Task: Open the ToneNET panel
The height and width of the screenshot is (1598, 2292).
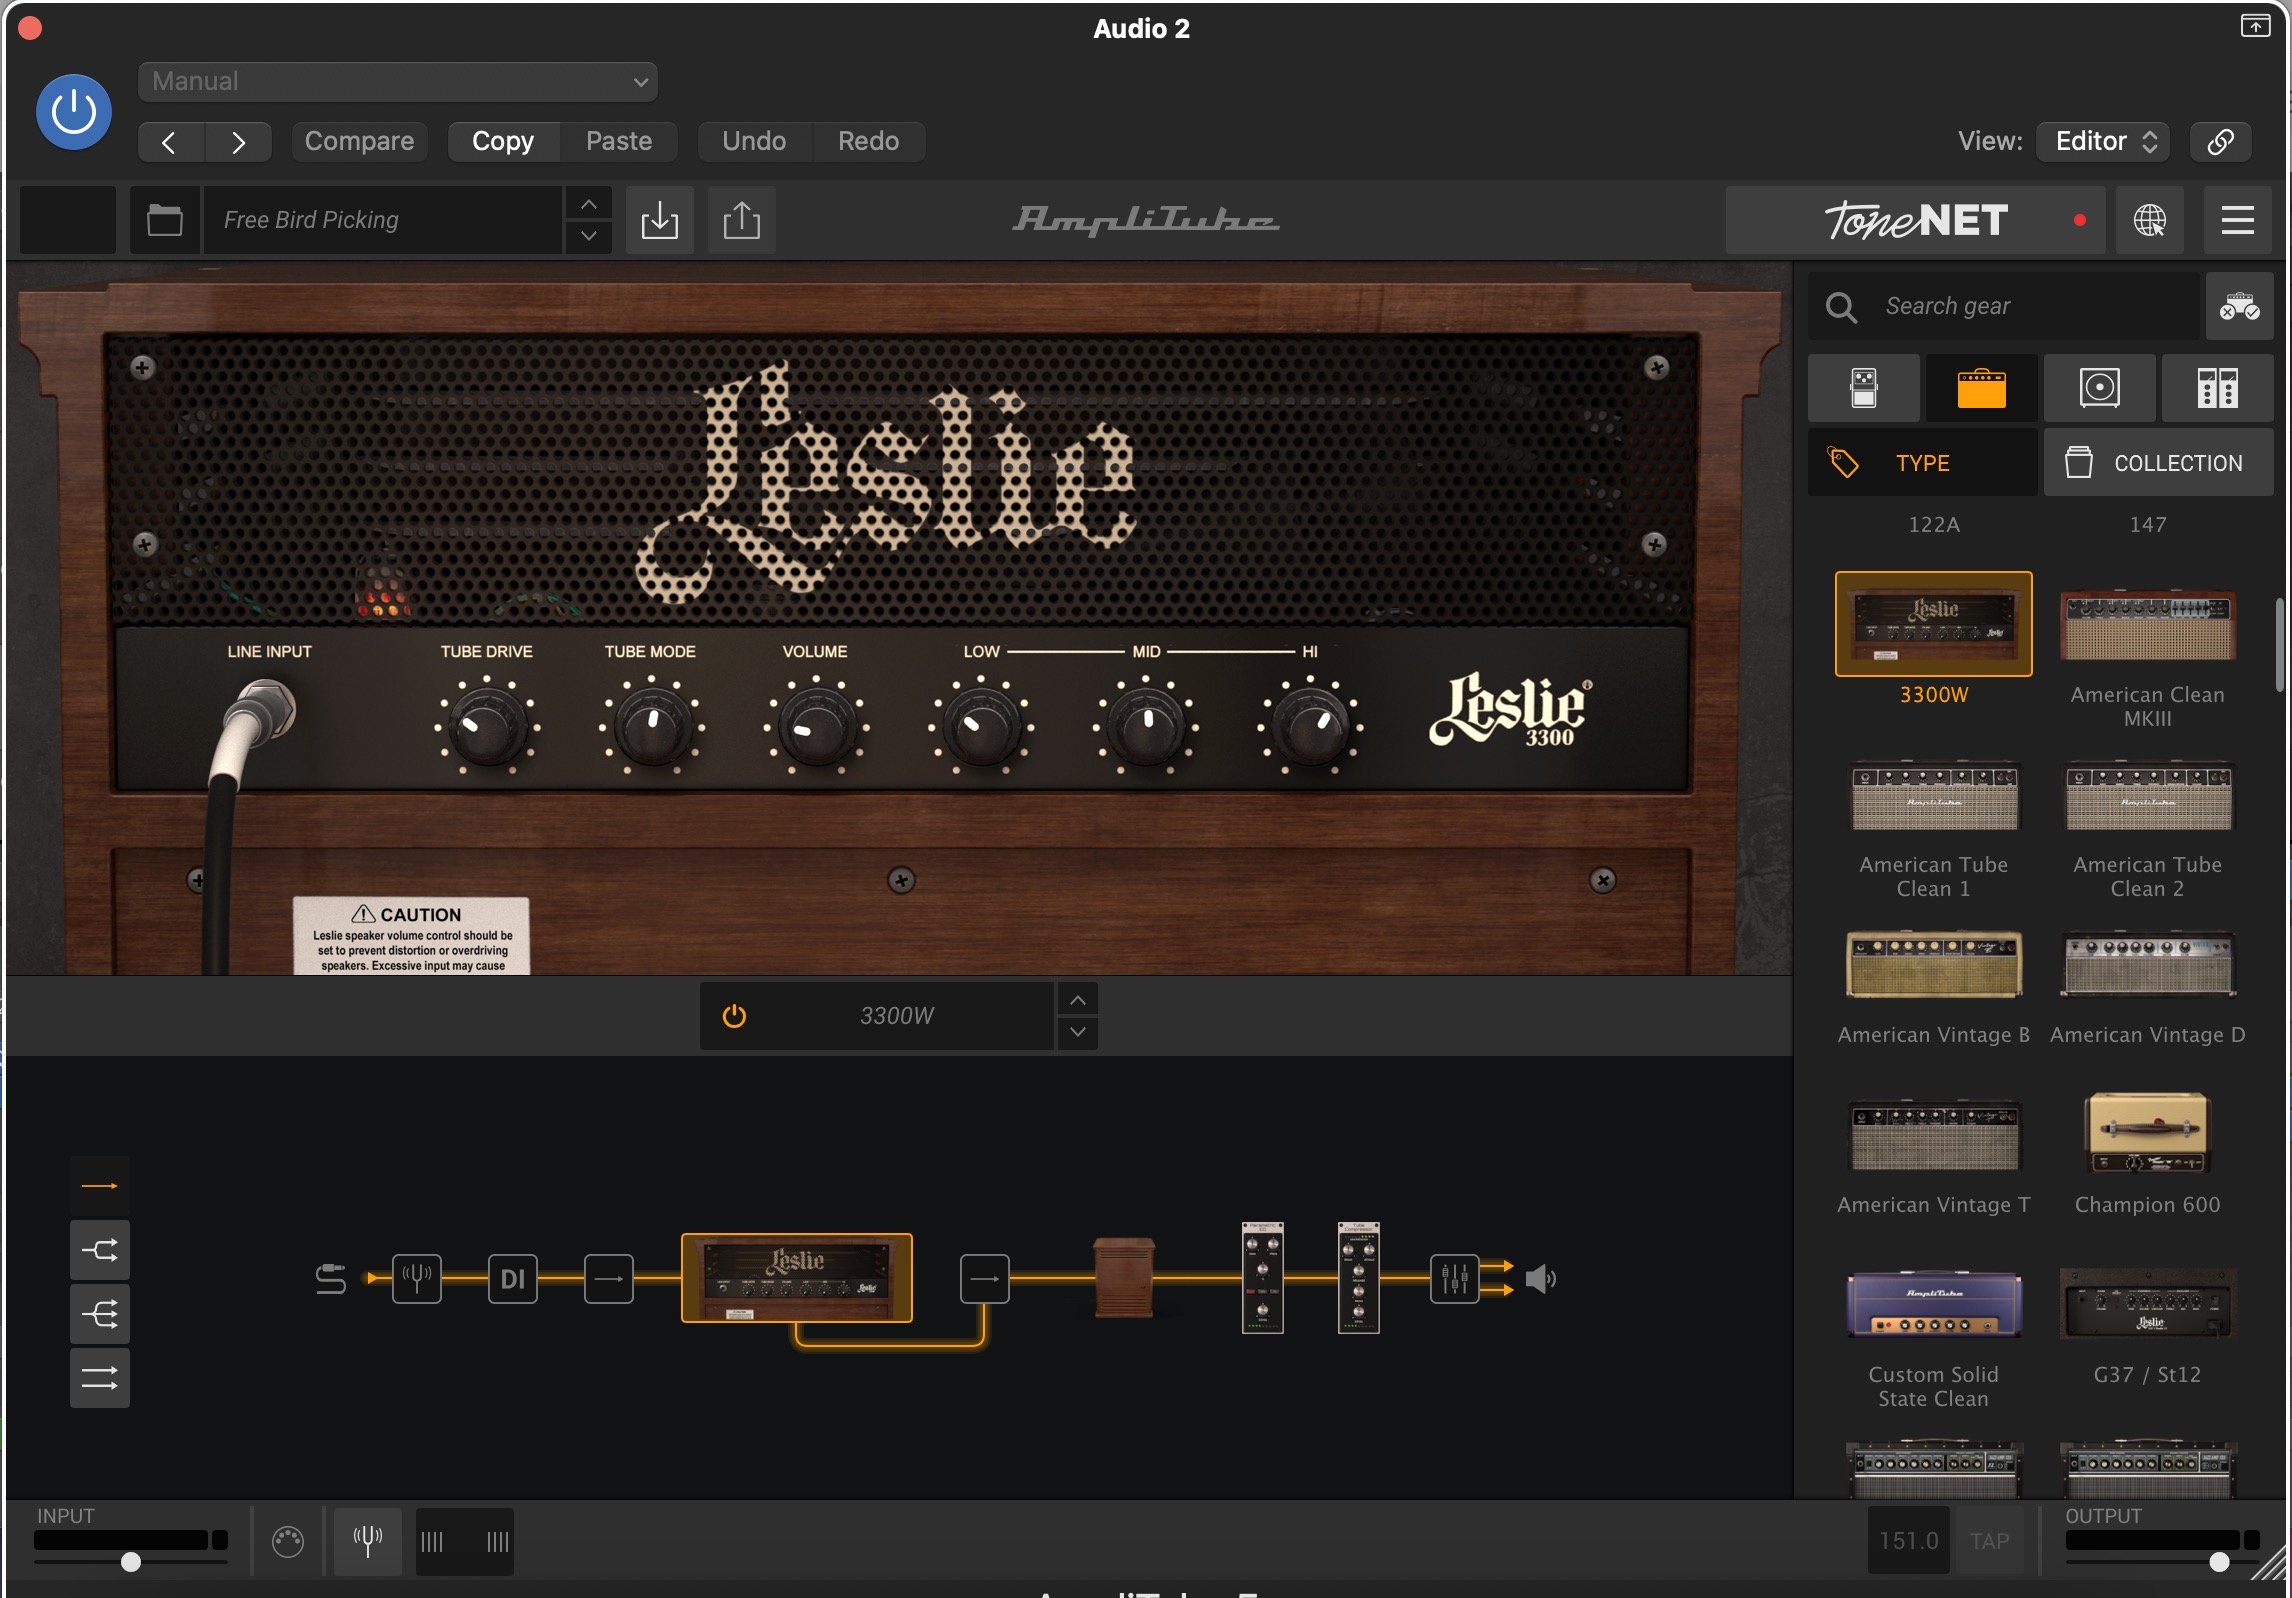Action: click(x=1916, y=220)
